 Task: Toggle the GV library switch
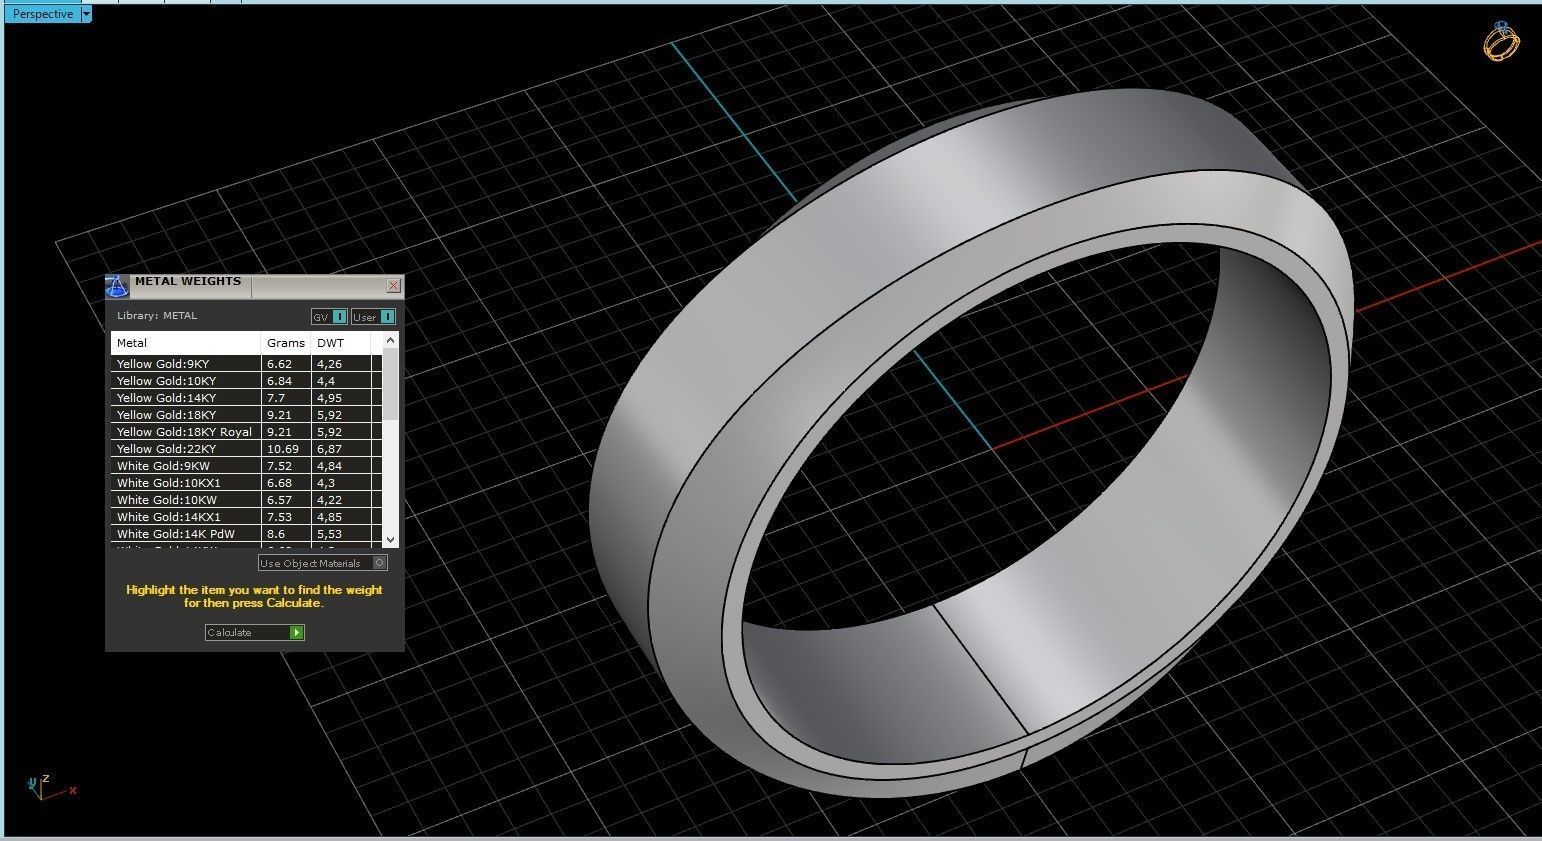(330, 317)
